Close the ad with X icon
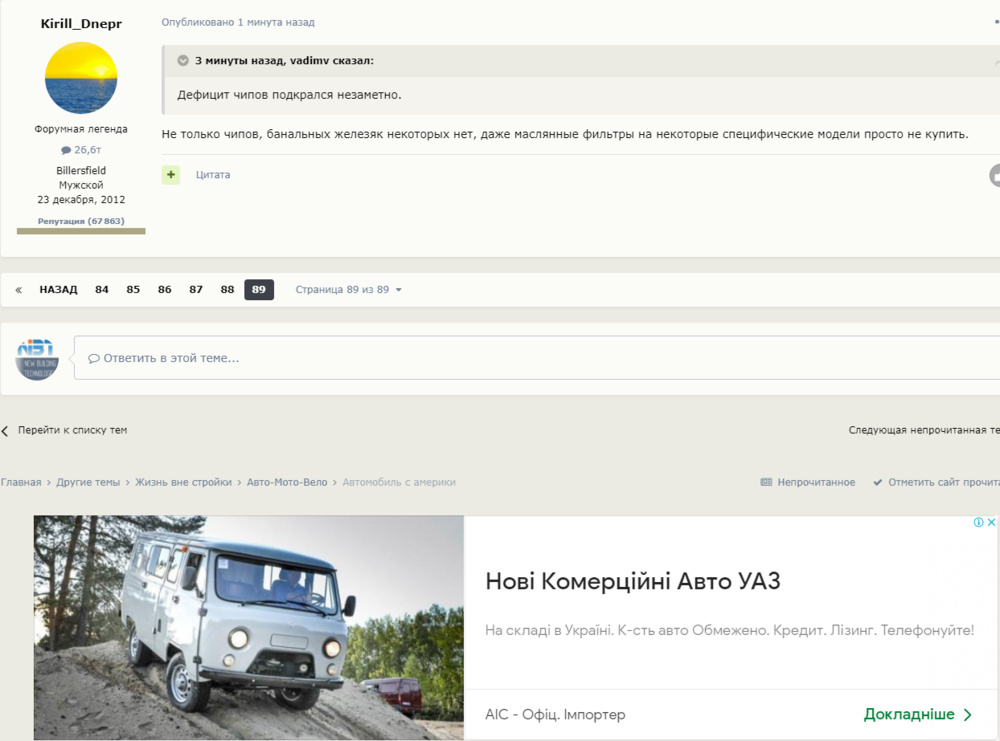The height and width of the screenshot is (741, 1000). pos(992,522)
